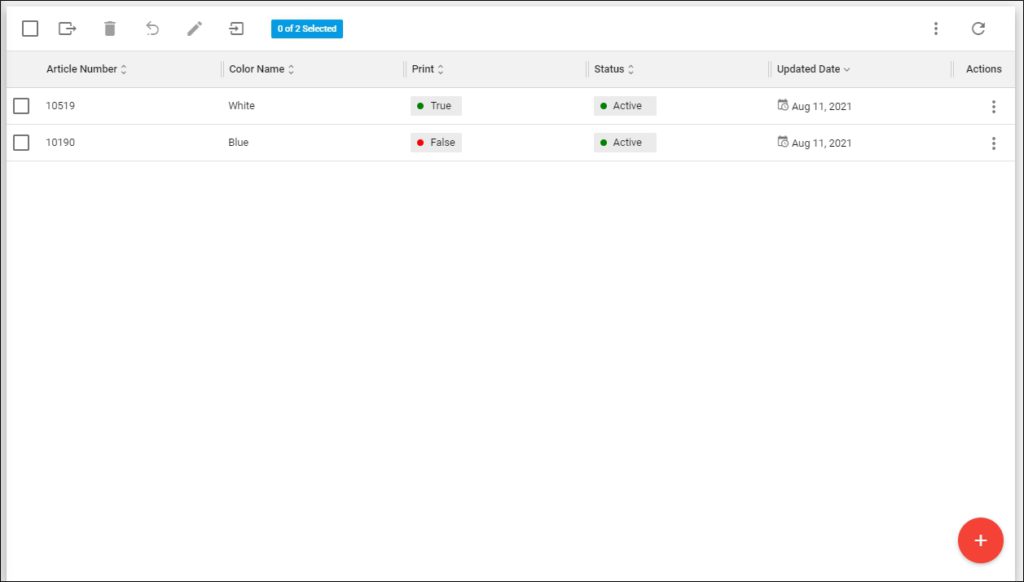Click the undo arrow icon
This screenshot has width=1024, height=582.
(x=152, y=29)
